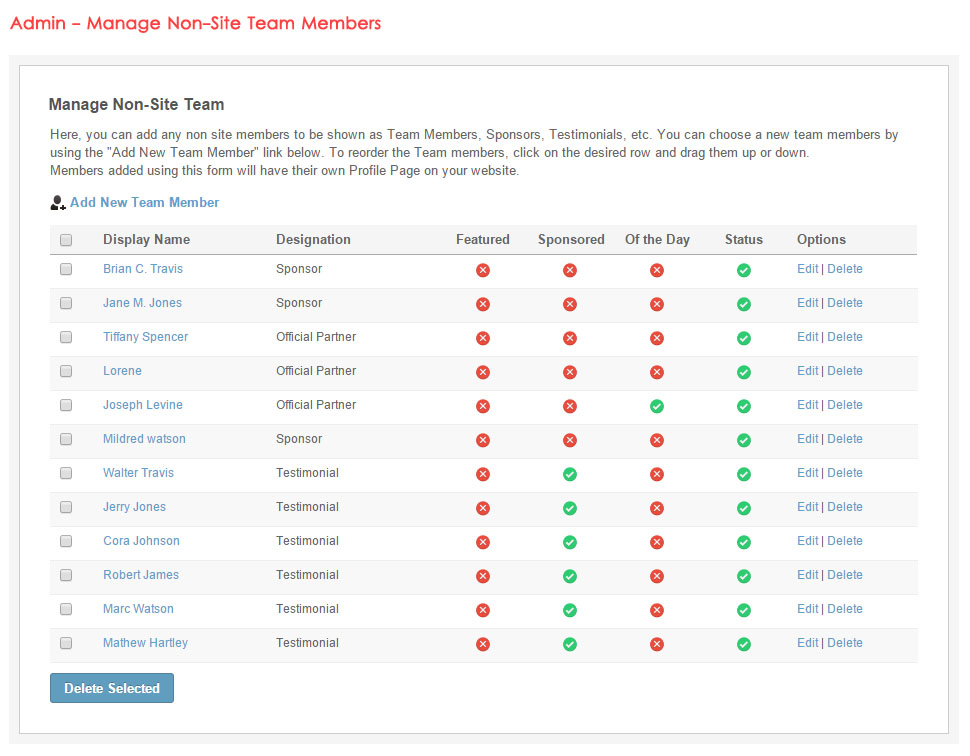Click the add user icon beside Add New Team Member
Image resolution: width=970 pixels, height=756 pixels.
click(x=58, y=203)
